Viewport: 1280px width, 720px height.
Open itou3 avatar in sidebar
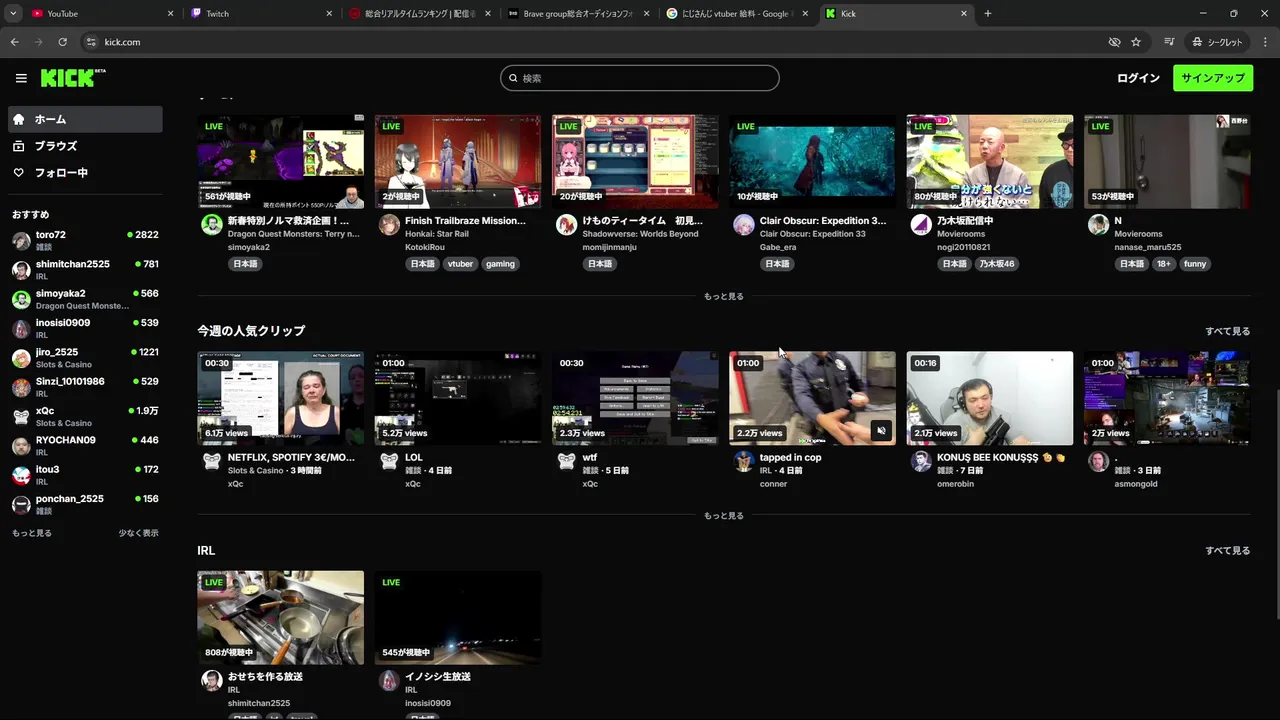point(21,475)
